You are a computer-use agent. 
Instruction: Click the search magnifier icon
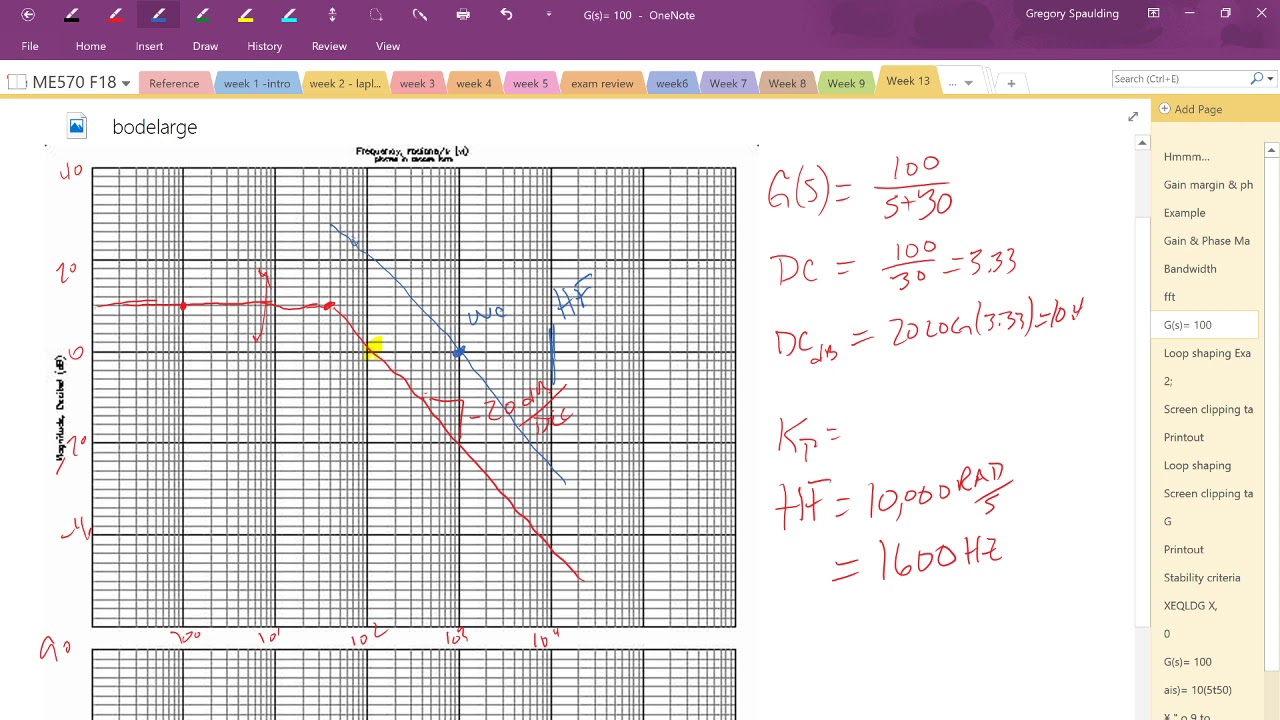pos(1257,78)
